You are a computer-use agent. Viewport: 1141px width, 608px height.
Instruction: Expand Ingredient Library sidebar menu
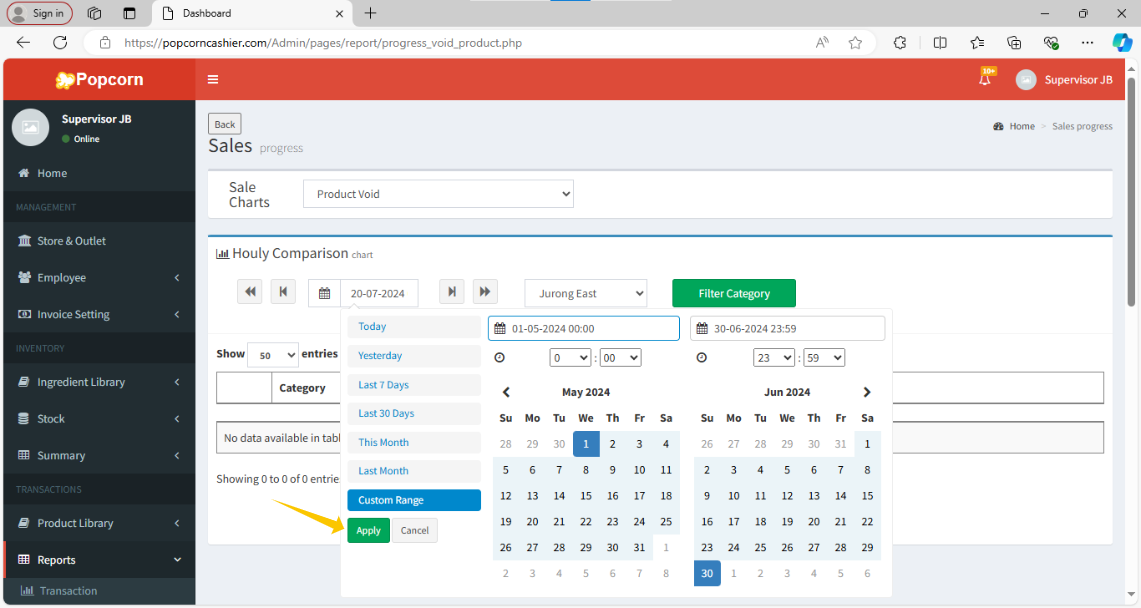click(99, 382)
